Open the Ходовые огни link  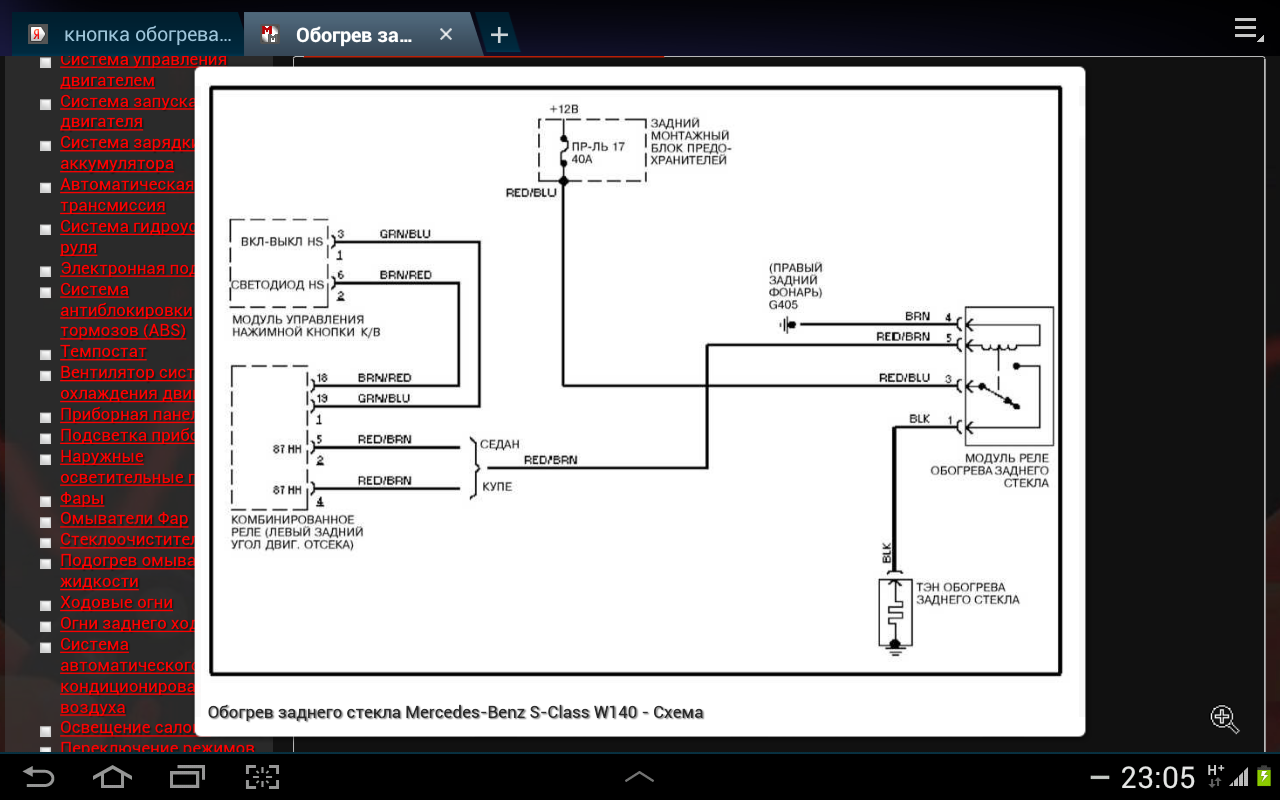(116, 602)
